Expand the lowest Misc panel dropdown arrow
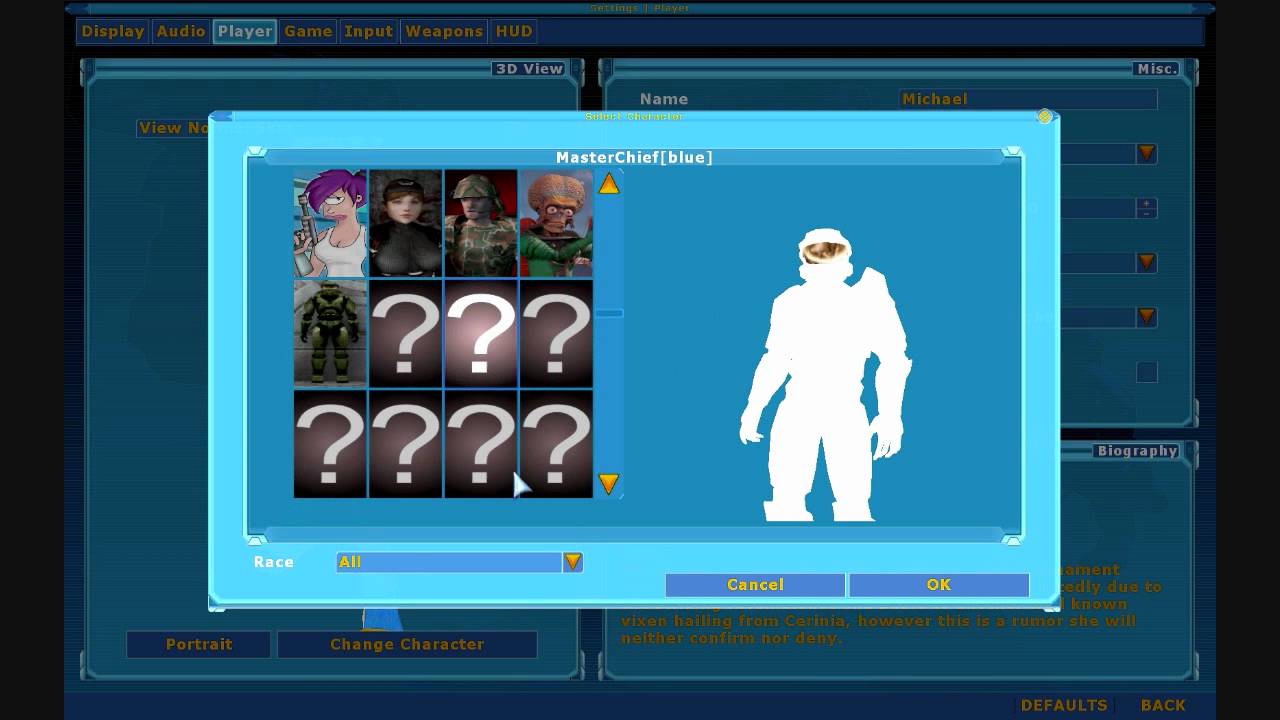1280x720 pixels. 1147,317
